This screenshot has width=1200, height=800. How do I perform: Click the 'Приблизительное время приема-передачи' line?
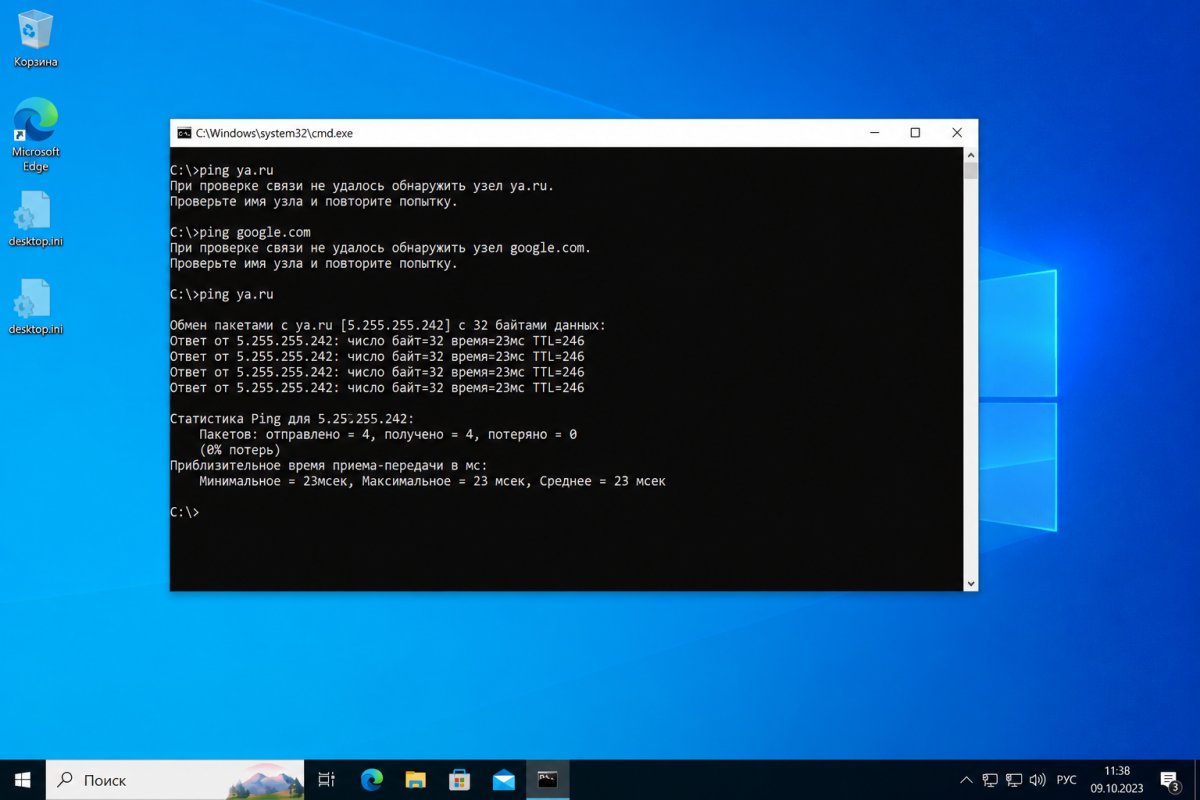(x=329, y=466)
